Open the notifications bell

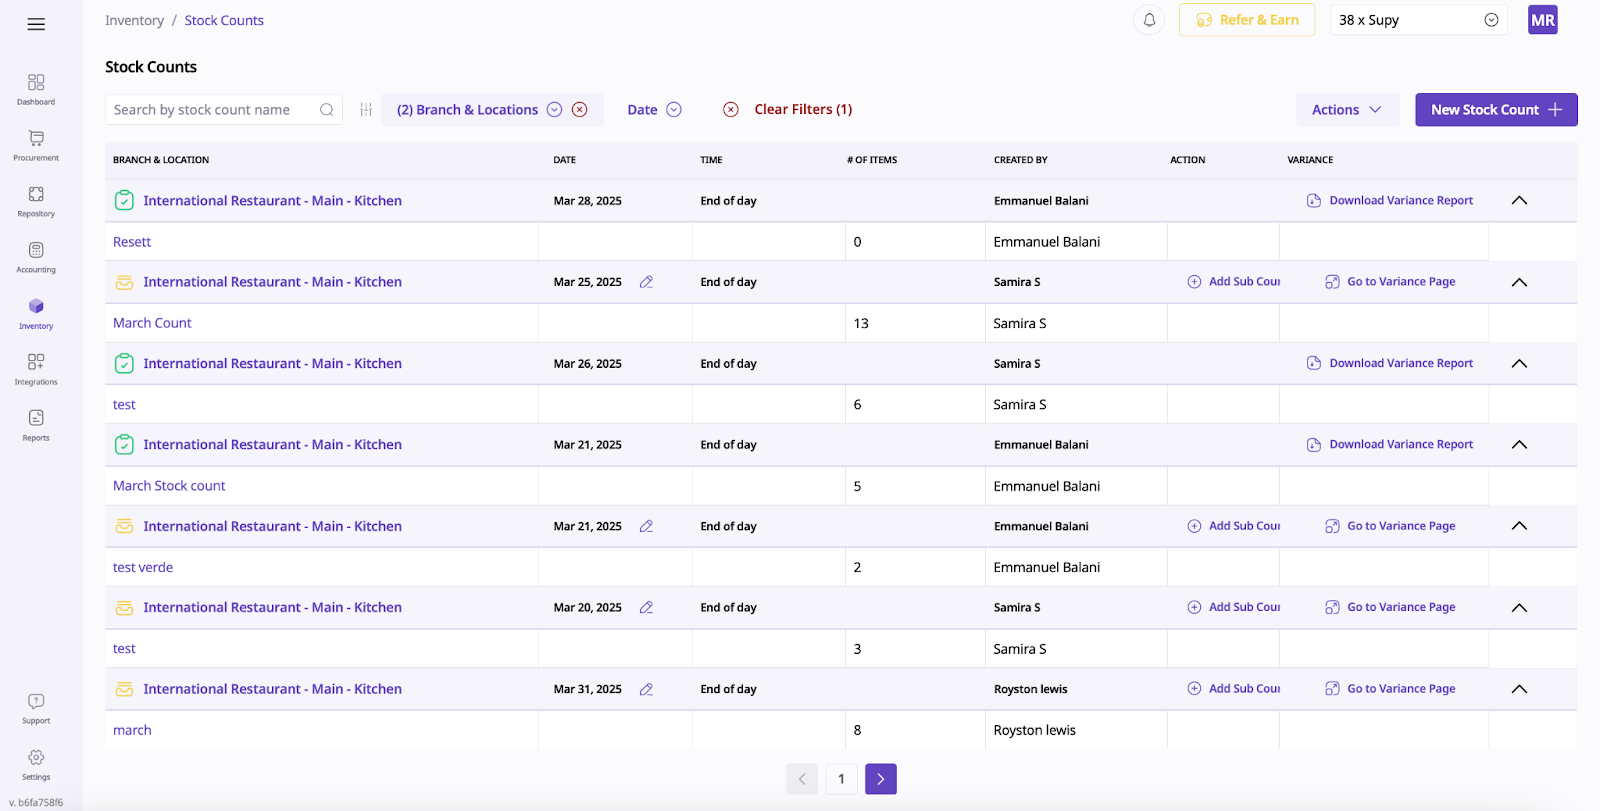coord(1149,20)
